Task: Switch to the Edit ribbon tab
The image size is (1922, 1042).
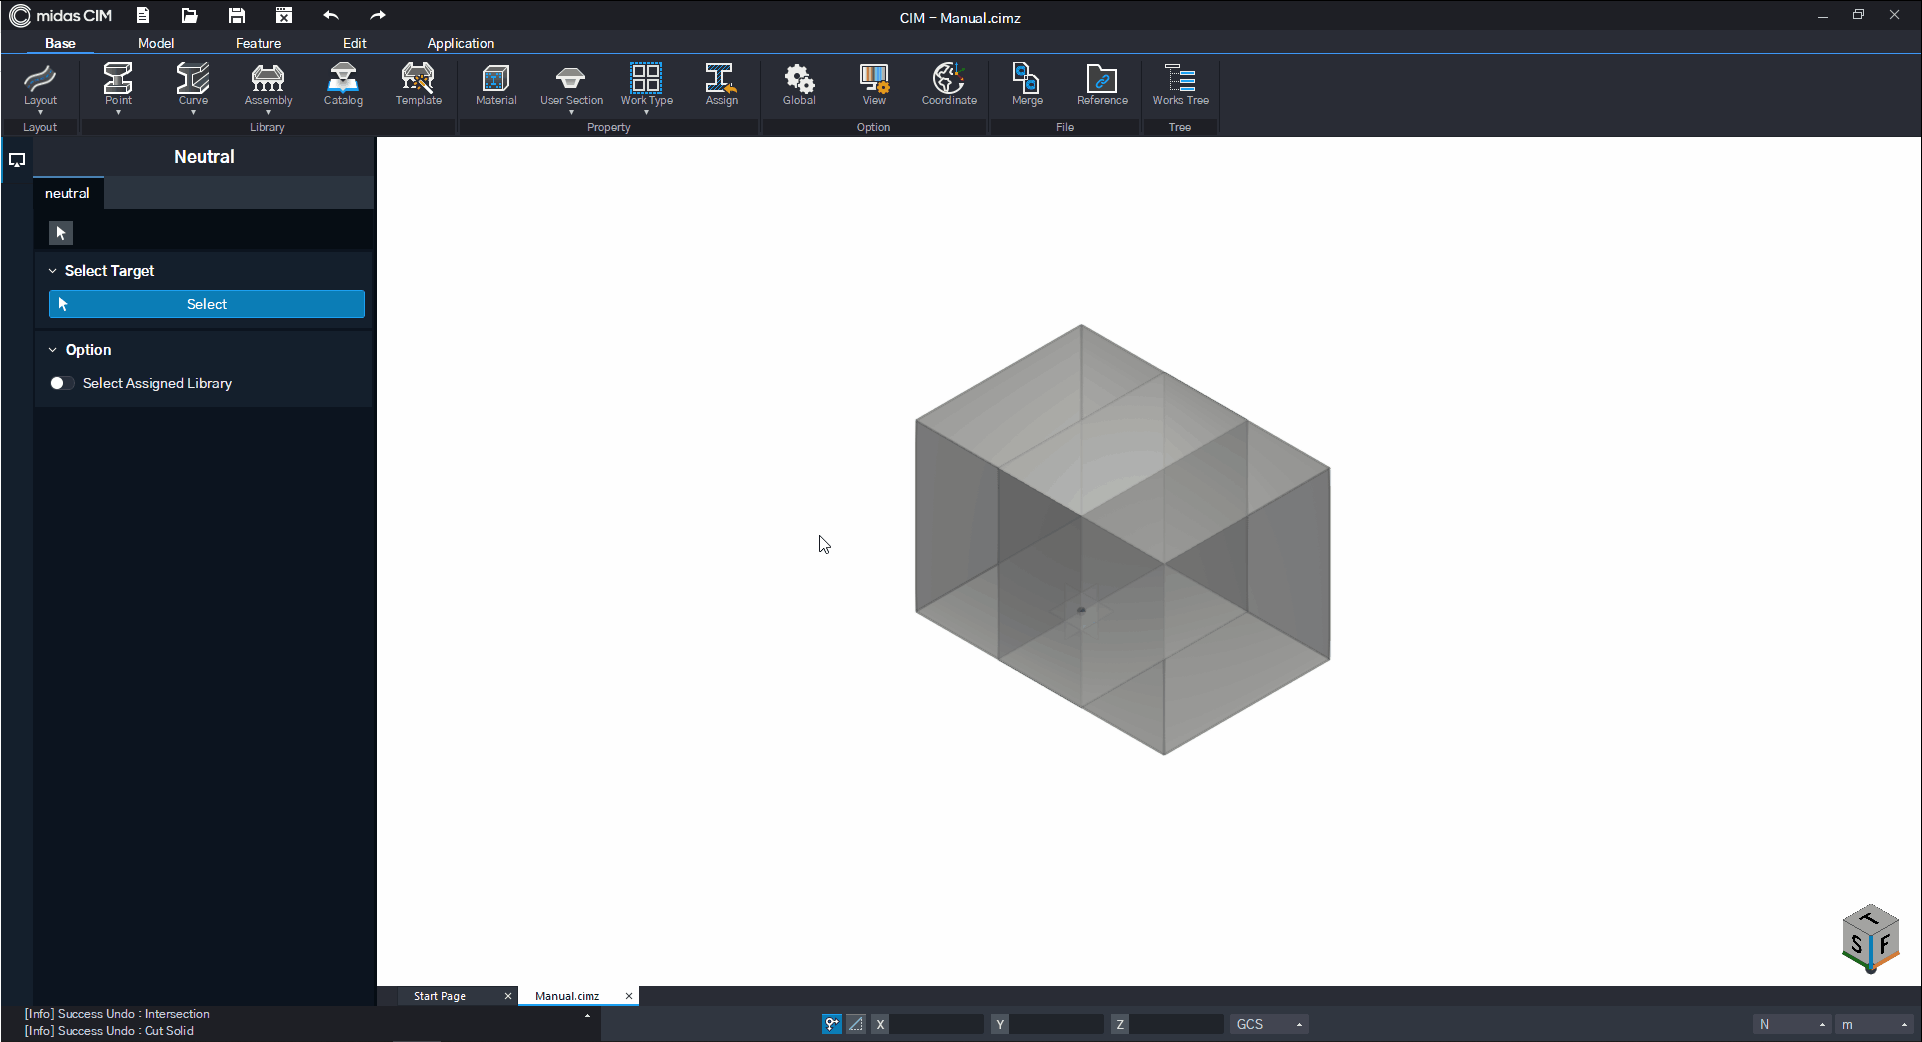Action: (x=355, y=43)
